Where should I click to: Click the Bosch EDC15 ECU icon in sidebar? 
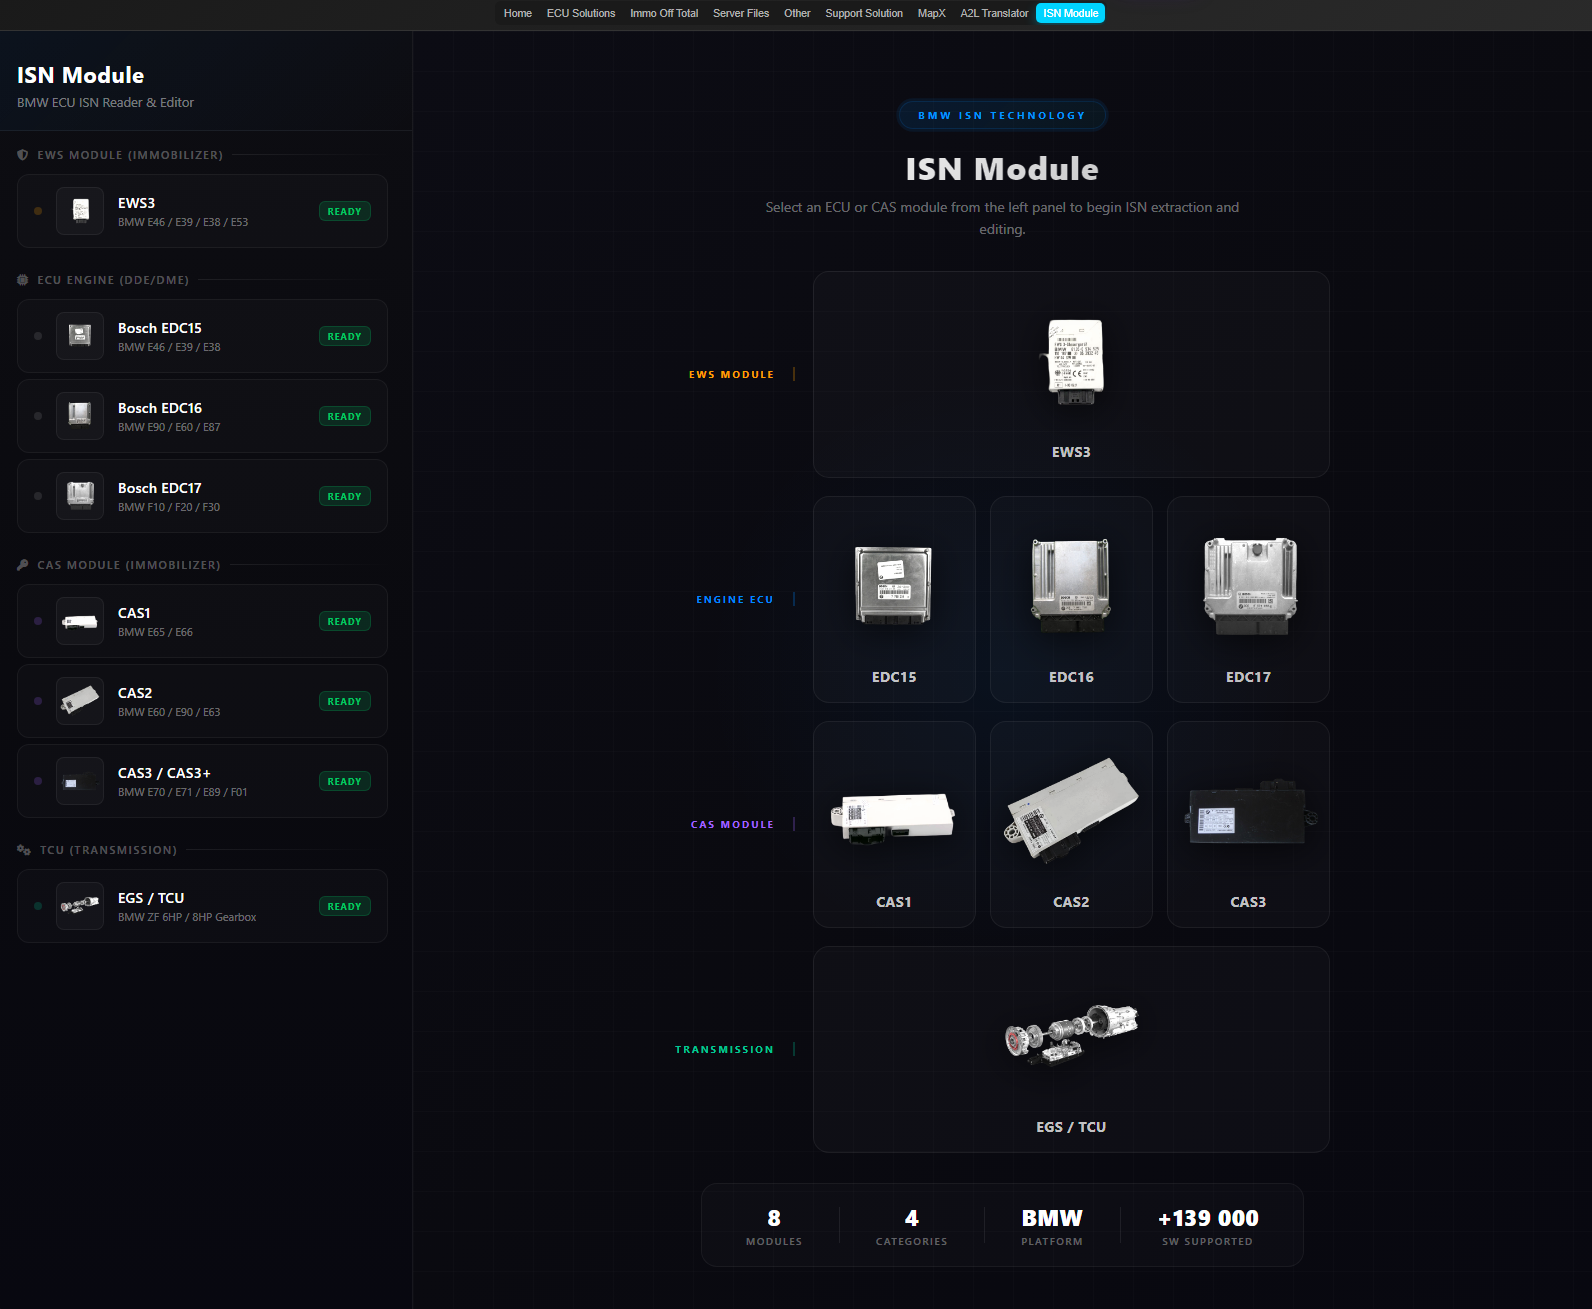[80, 336]
